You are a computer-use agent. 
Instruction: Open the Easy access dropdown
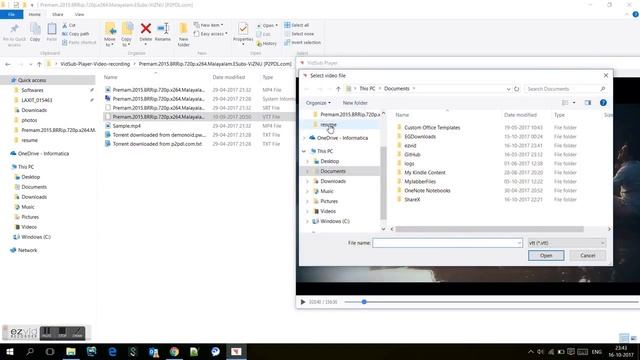[x=211, y=34]
